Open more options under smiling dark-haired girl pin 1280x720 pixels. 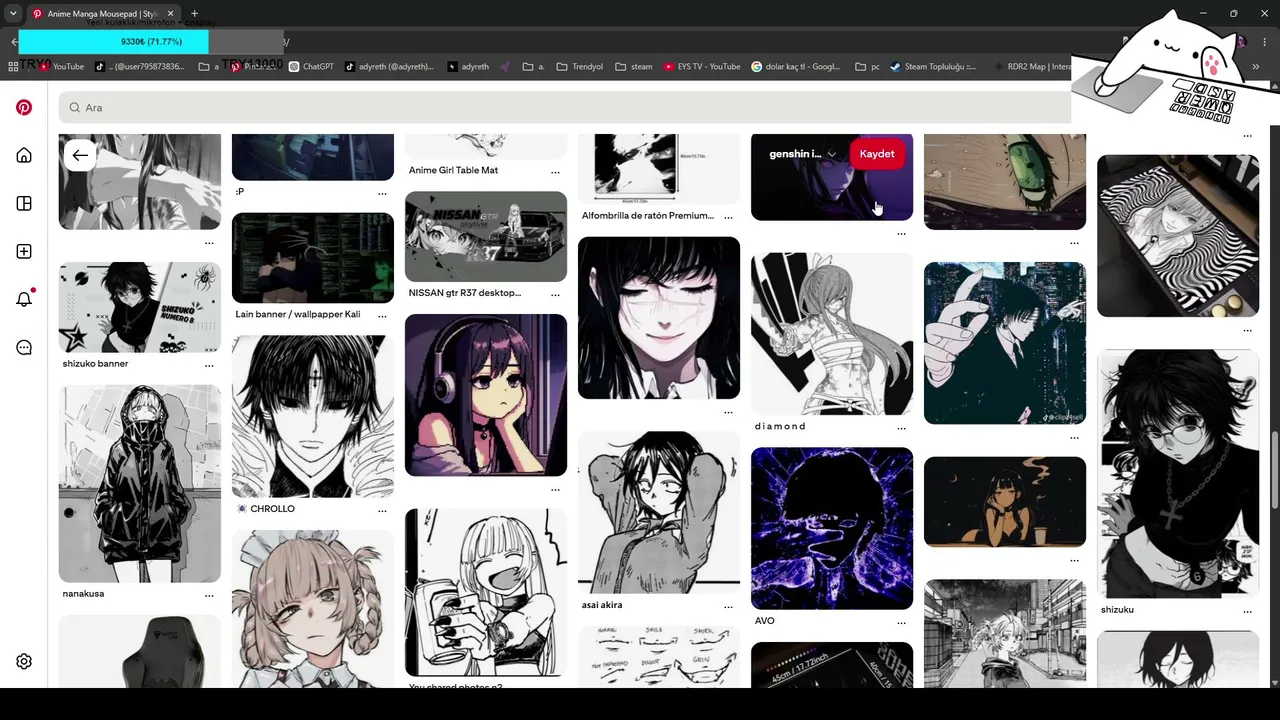pos(728,412)
